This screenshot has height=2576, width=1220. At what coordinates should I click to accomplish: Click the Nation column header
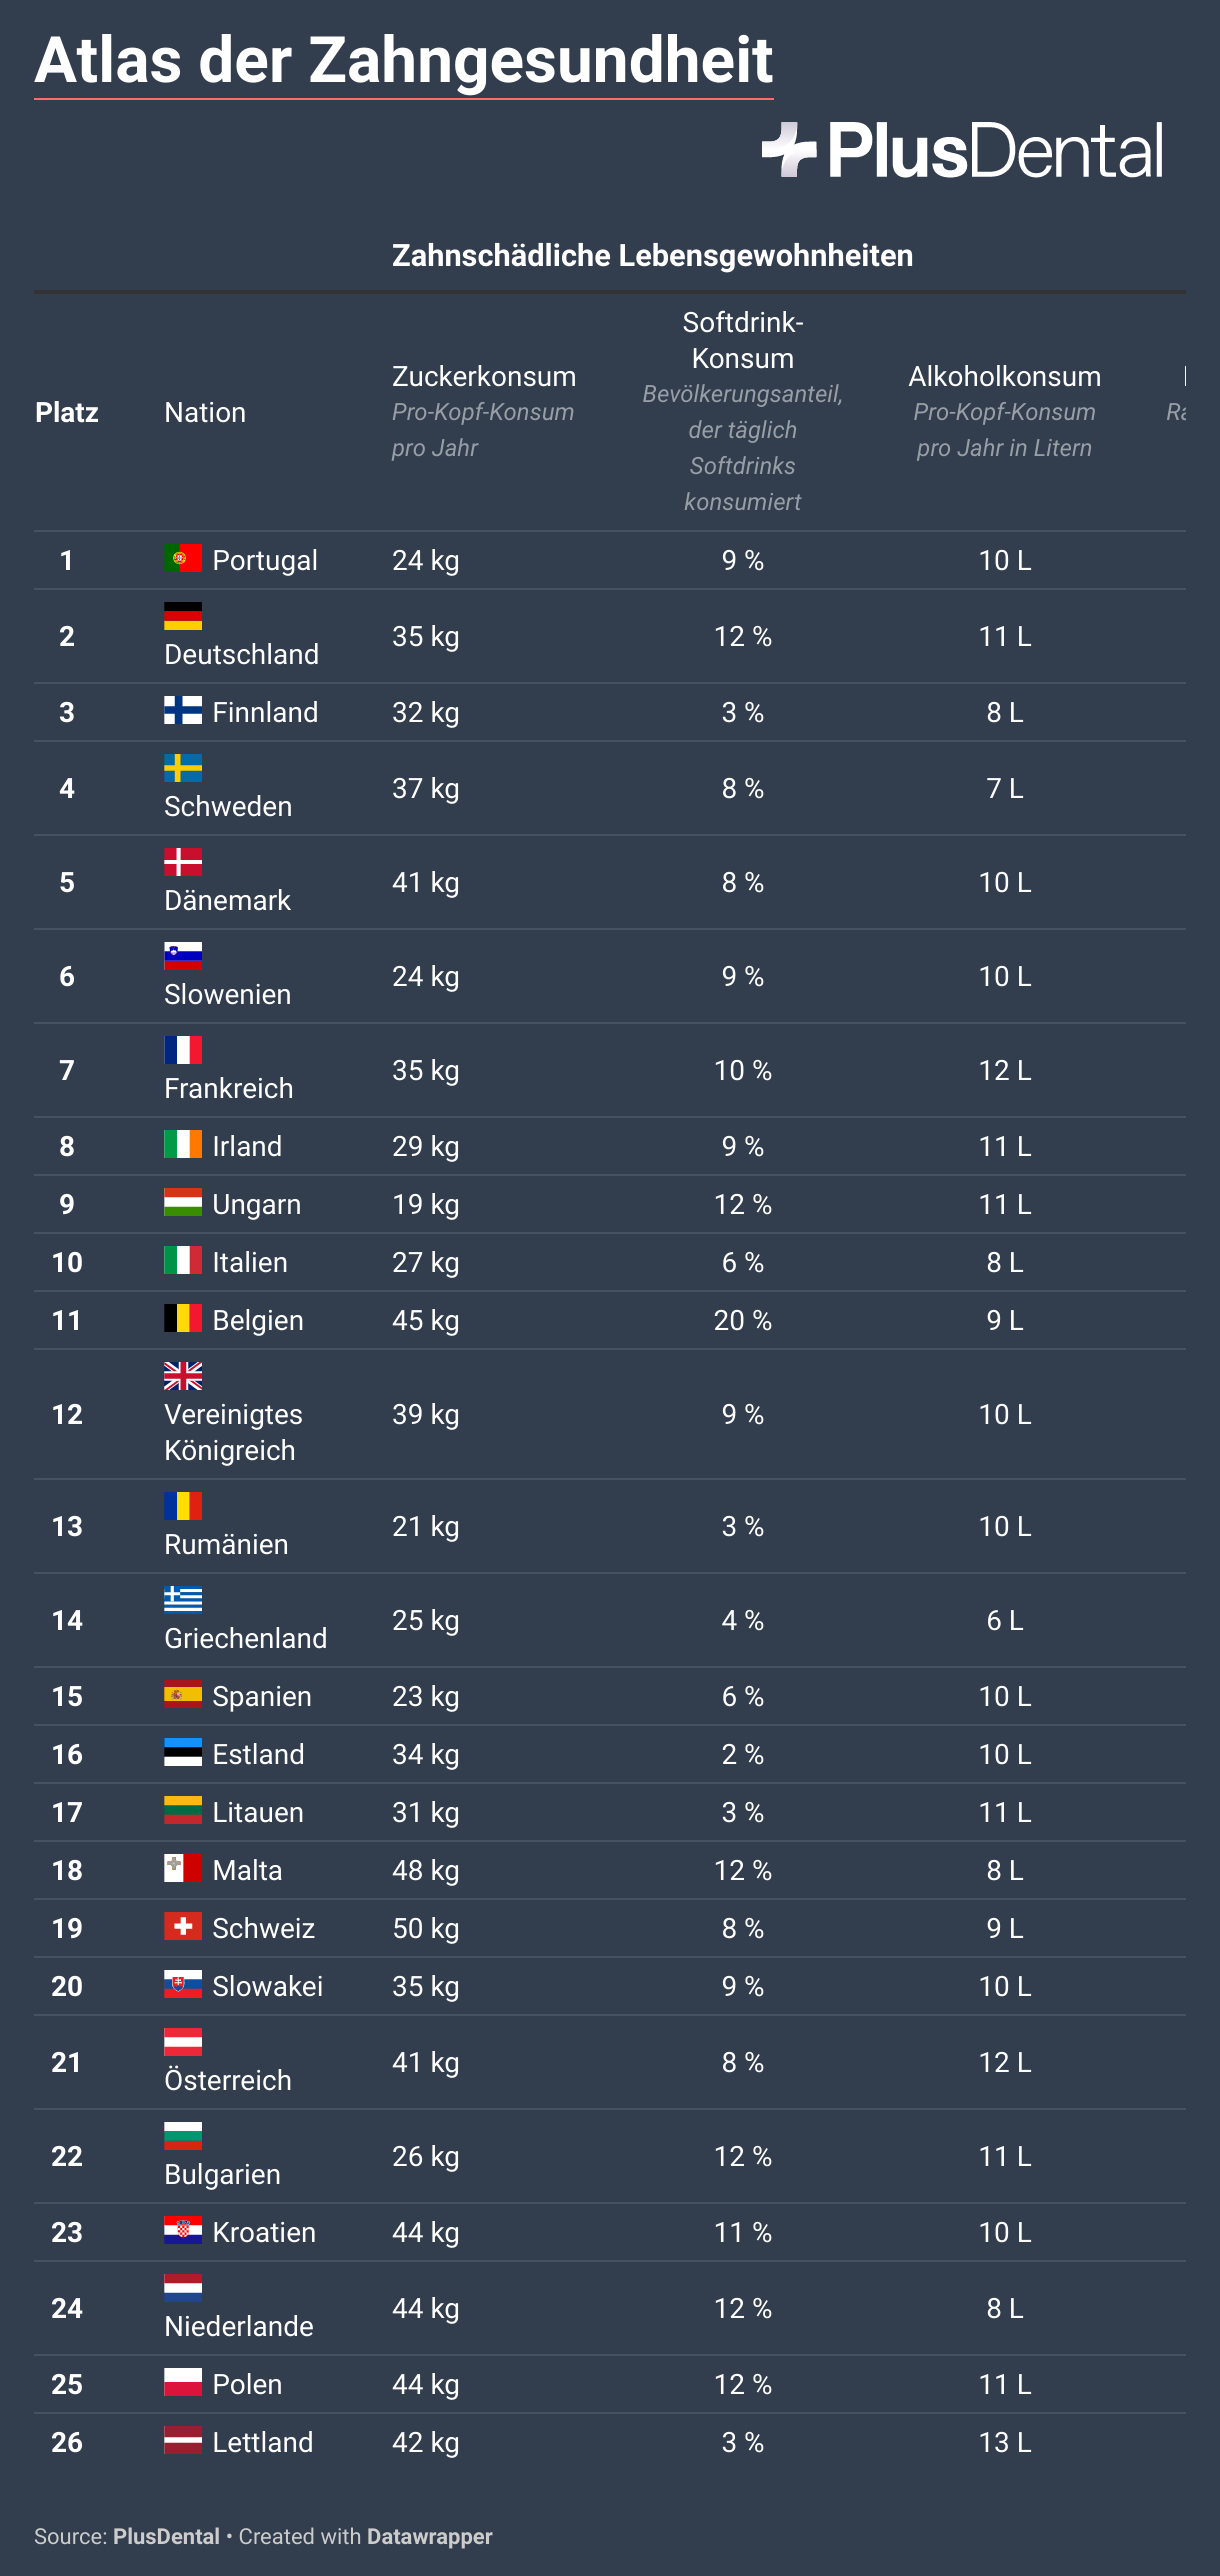tap(205, 412)
